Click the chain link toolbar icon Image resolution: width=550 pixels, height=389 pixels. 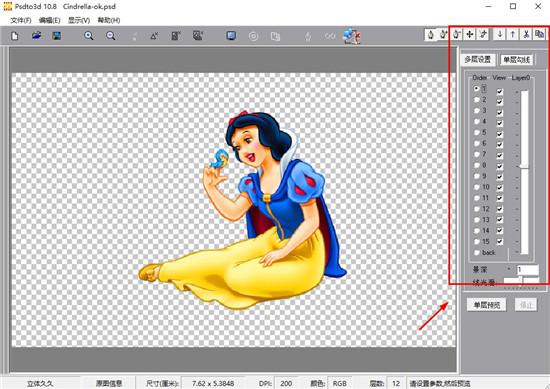330,36
